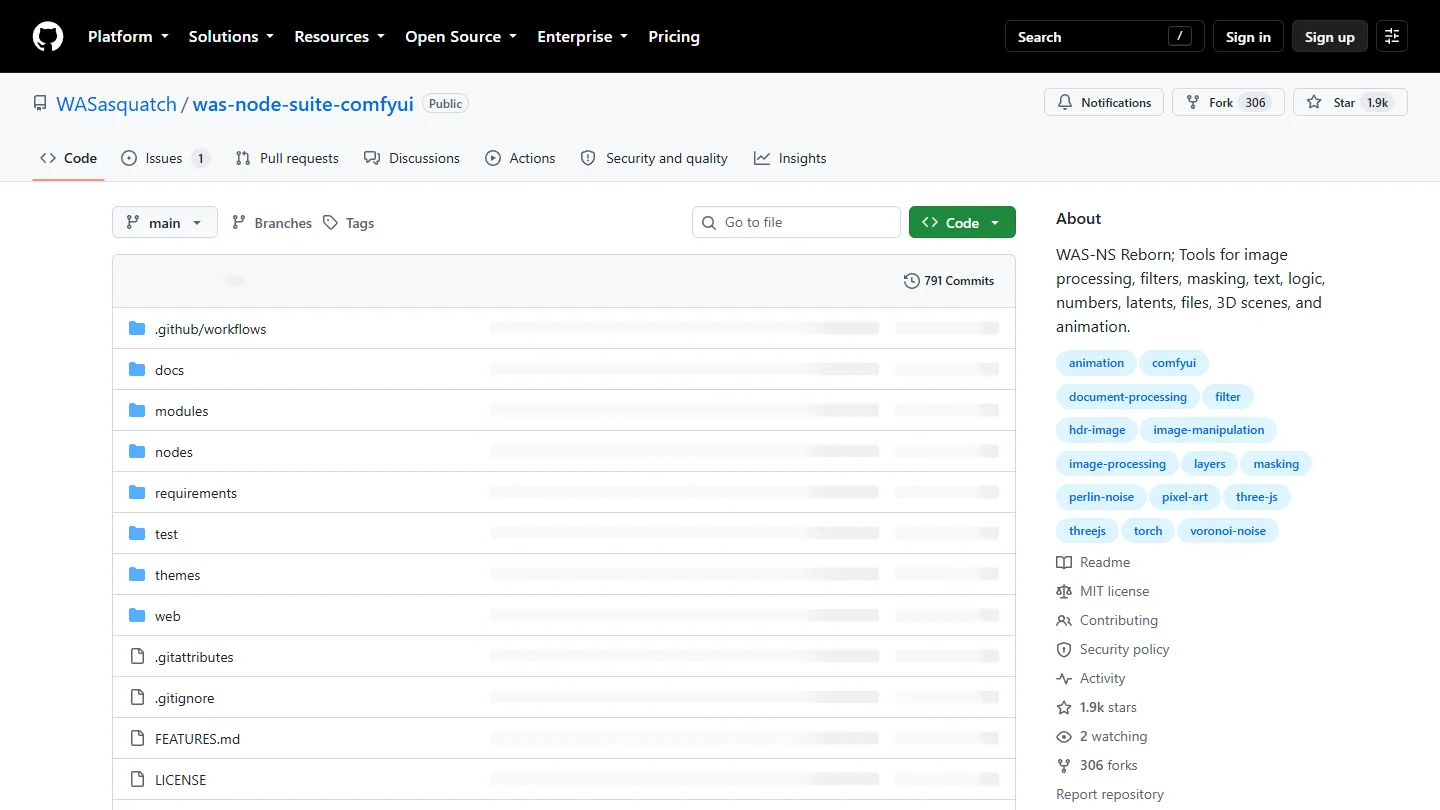Click the eye icon next to 2 watching
Screen dimensions: 1440x810
click(x=1064, y=737)
